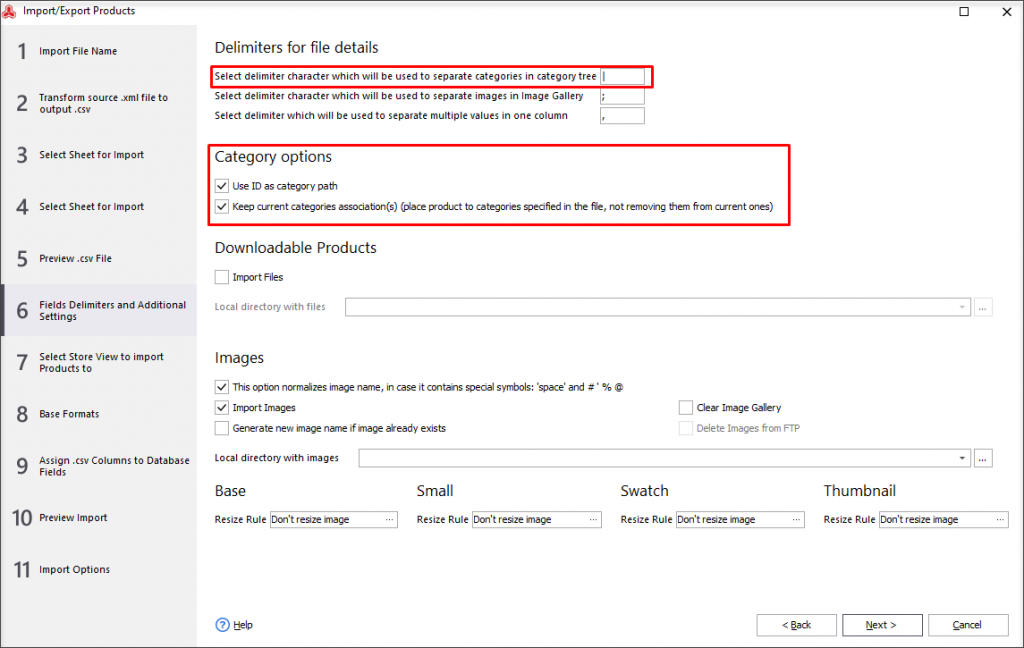Click the Next button
The height and width of the screenshot is (648, 1024).
[881, 625]
